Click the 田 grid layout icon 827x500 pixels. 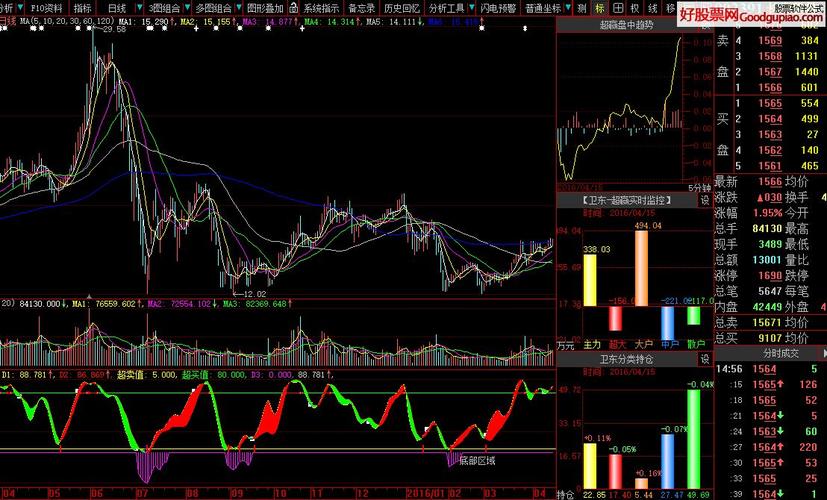618,8
